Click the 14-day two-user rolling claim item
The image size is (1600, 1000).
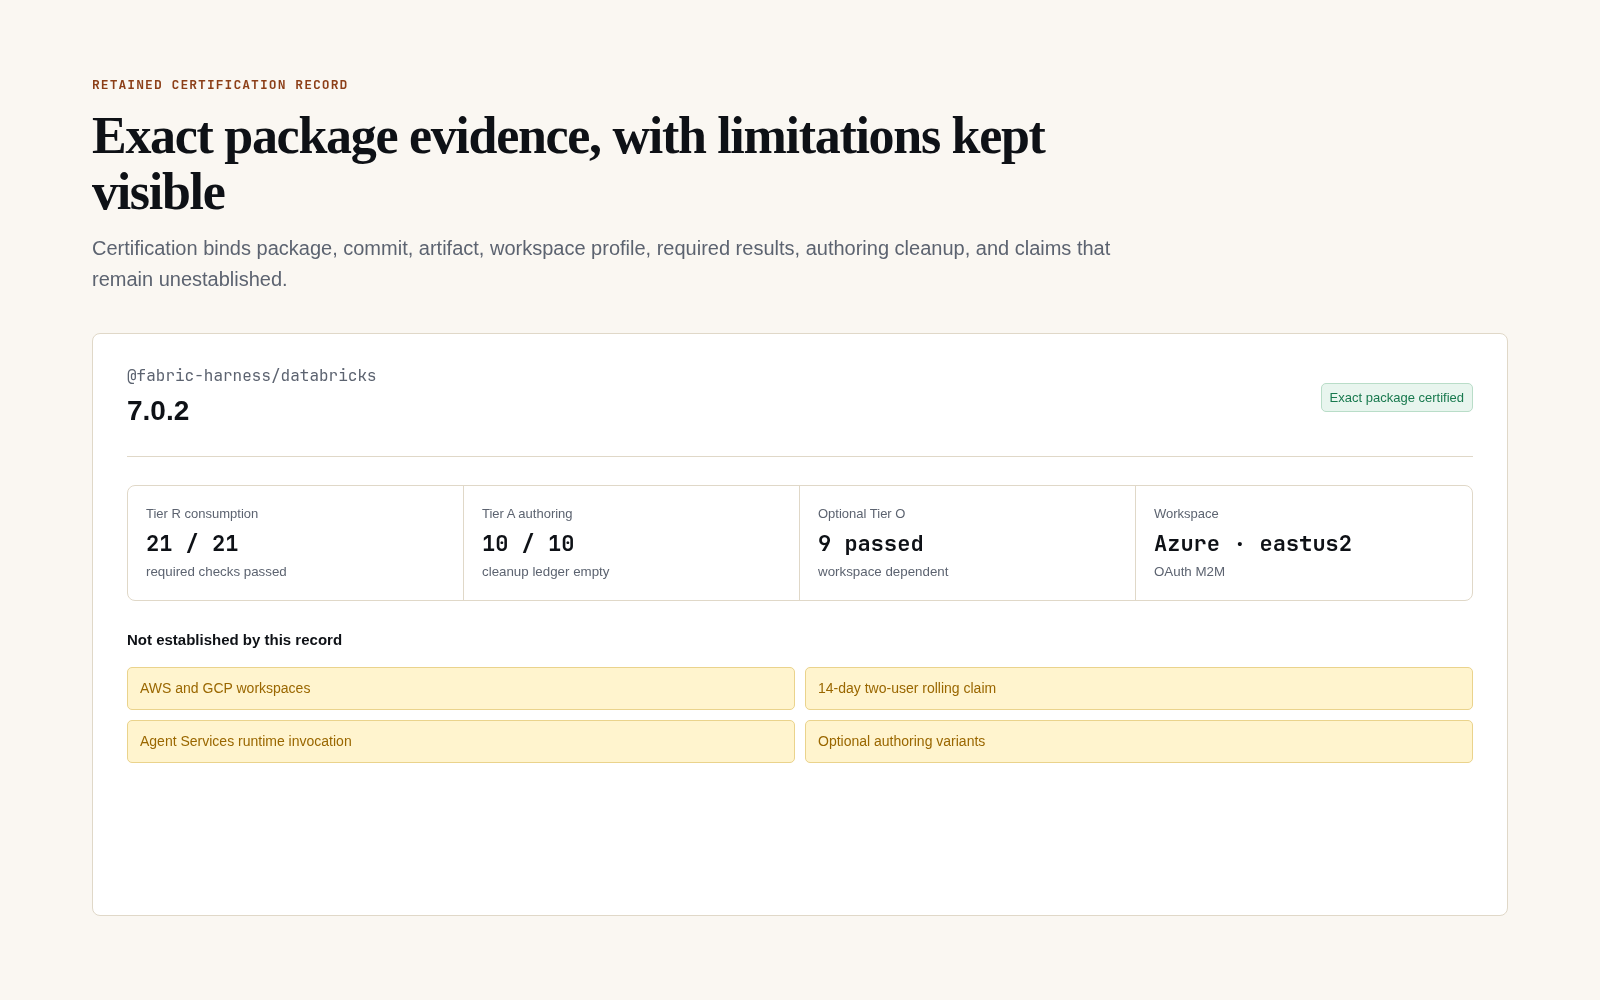(1139, 688)
